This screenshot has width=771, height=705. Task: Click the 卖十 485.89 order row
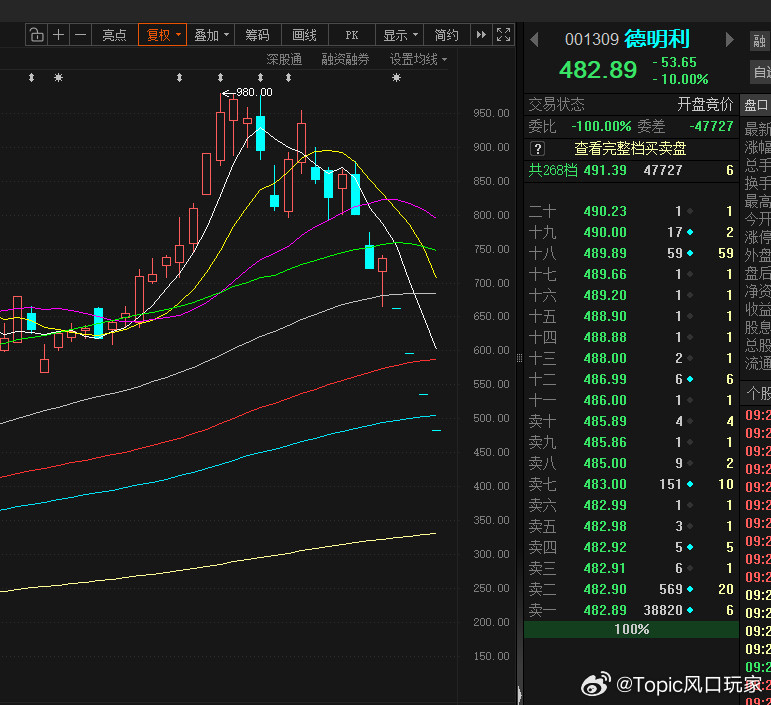[x=631, y=421]
